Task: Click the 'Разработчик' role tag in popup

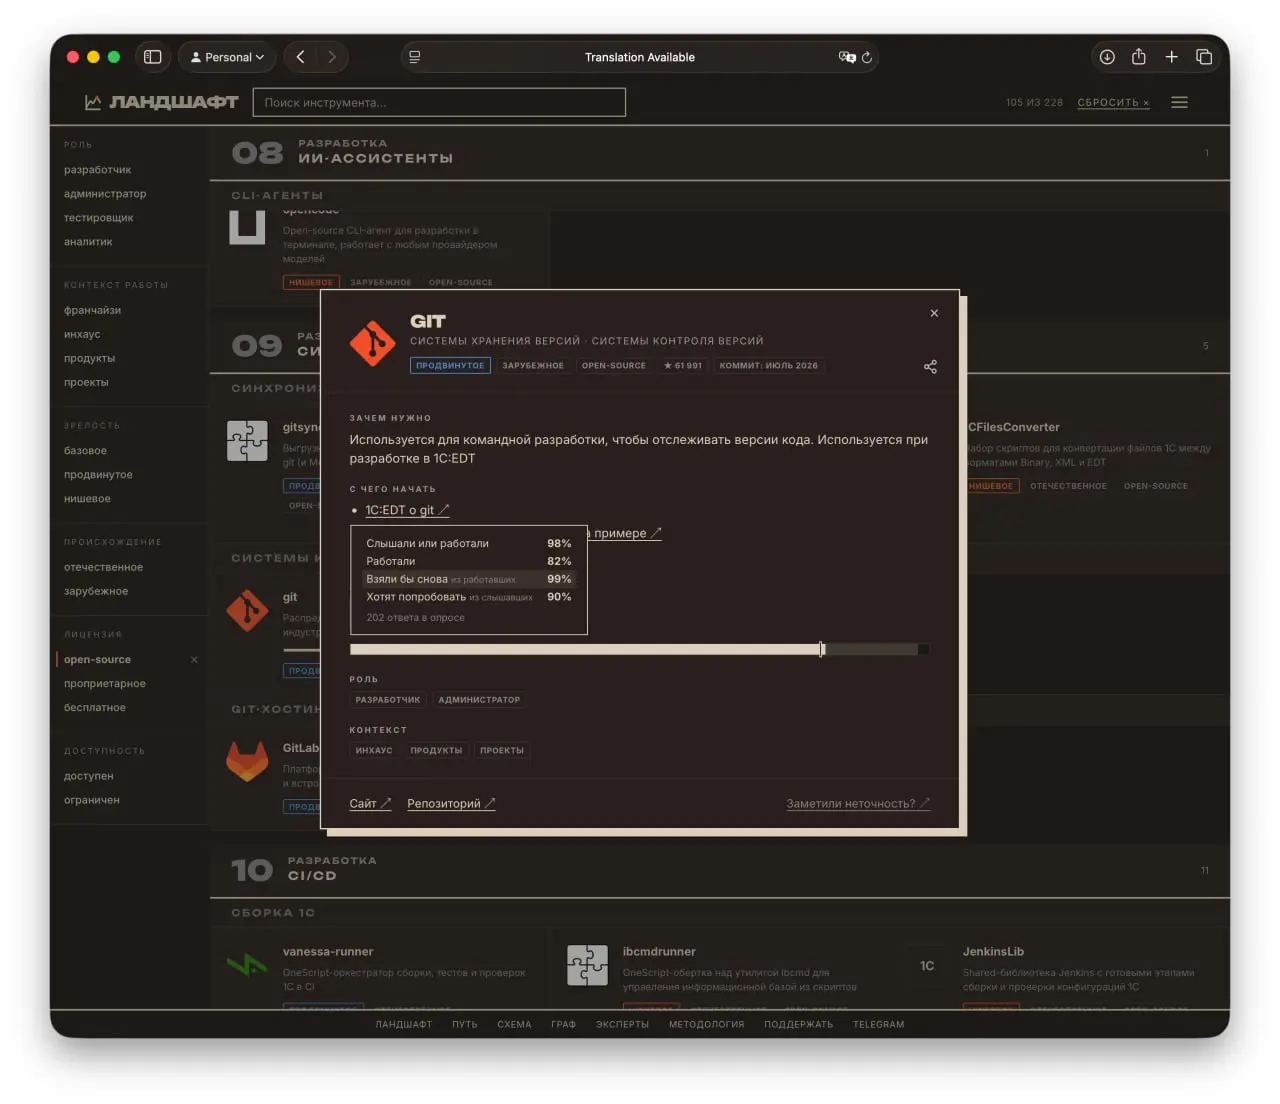Action: tap(388, 700)
